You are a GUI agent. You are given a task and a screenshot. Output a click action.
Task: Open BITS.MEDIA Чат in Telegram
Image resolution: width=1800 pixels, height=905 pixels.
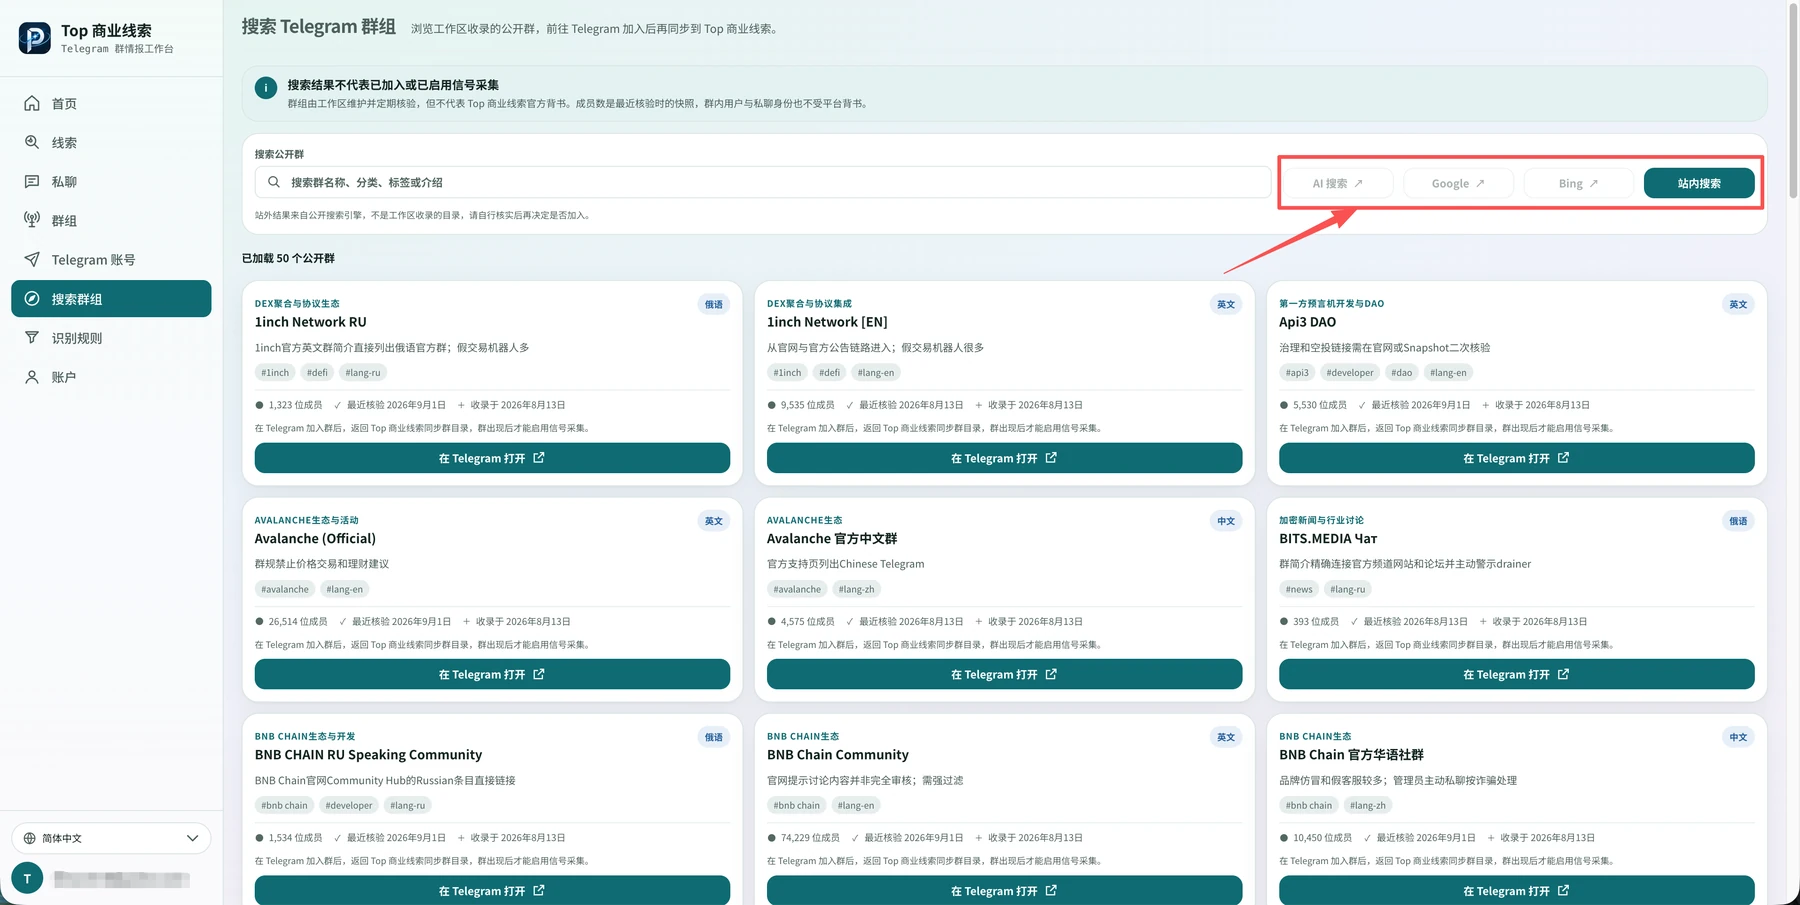(1516, 674)
